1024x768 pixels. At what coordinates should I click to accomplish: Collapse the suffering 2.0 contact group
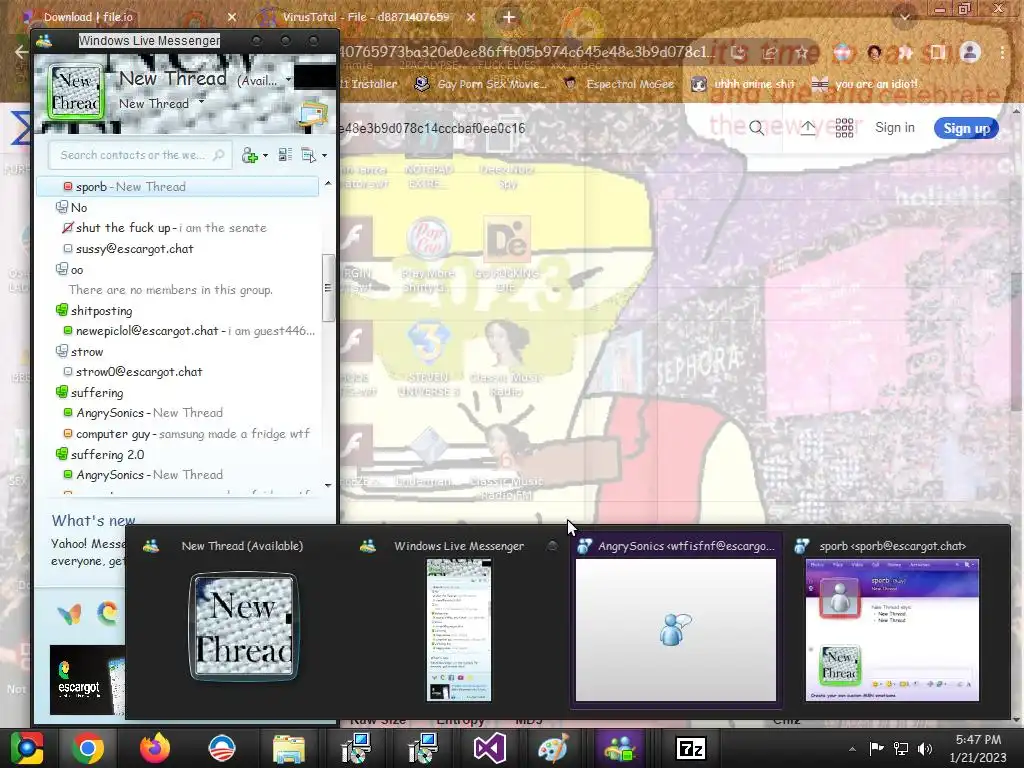pos(62,454)
